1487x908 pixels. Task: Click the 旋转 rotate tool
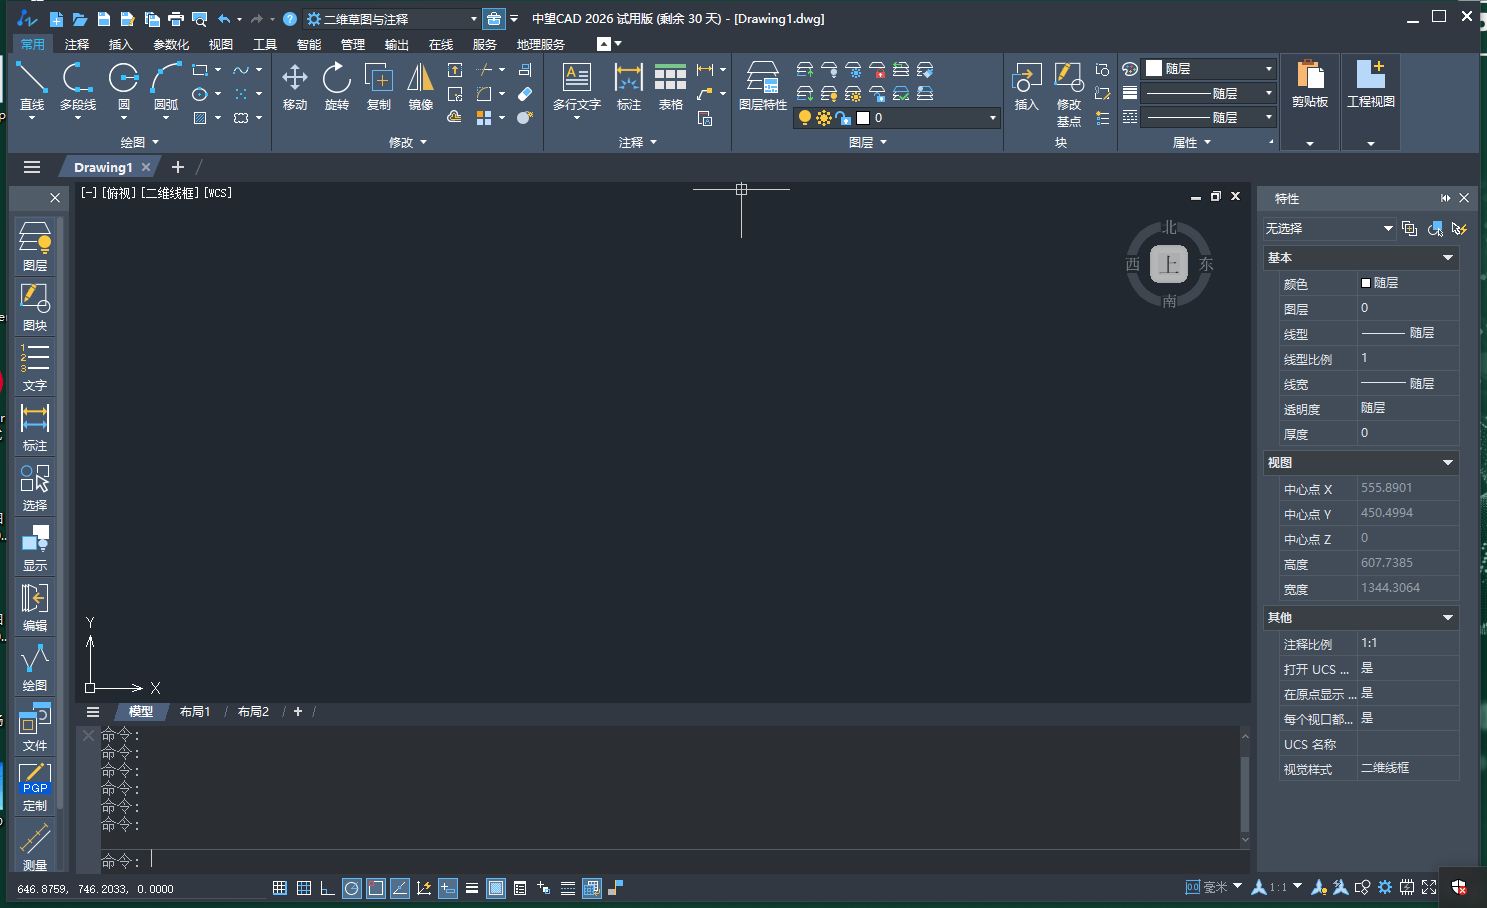coord(337,87)
